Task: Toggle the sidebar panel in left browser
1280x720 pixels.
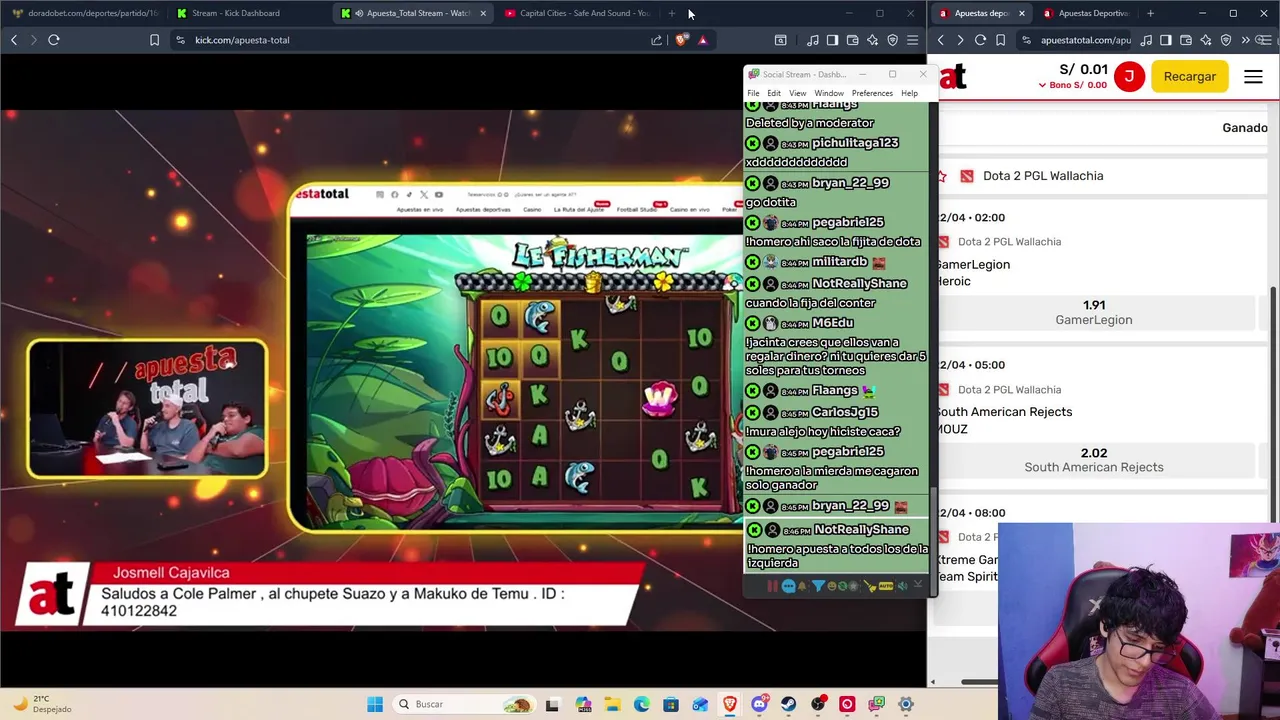Action: pos(832,40)
